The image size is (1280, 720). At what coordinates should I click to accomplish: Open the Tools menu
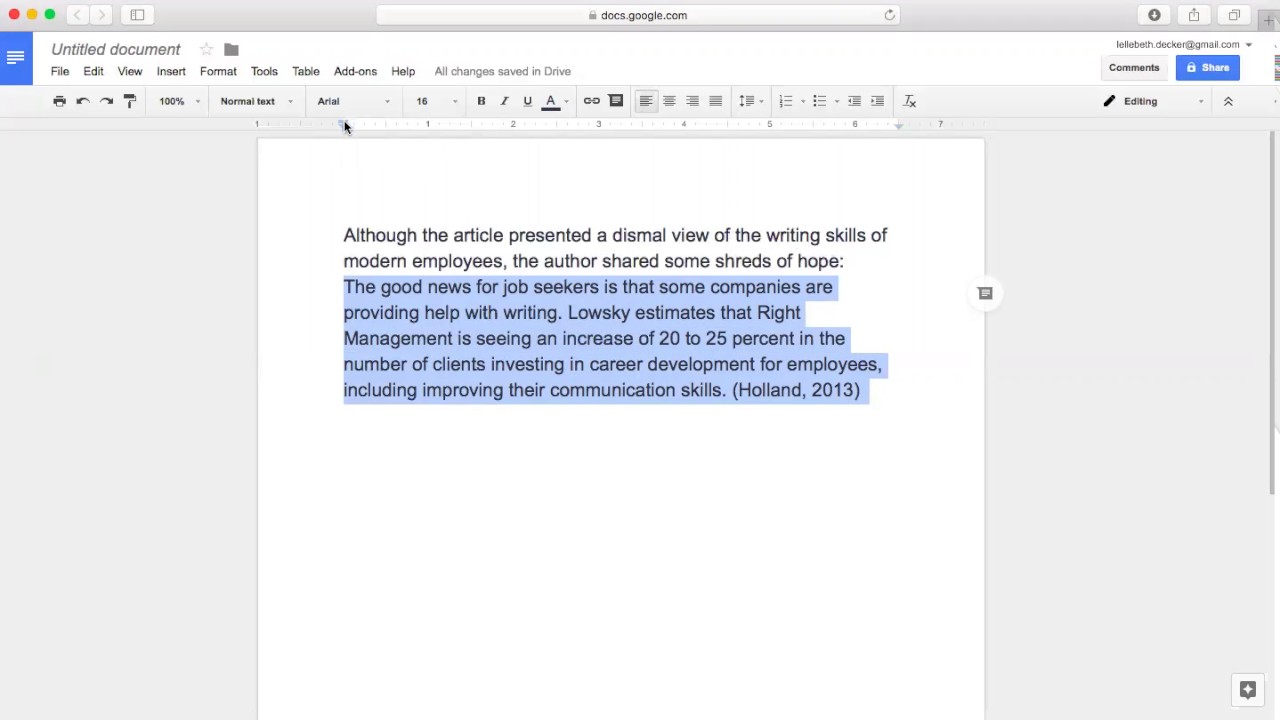point(264,71)
